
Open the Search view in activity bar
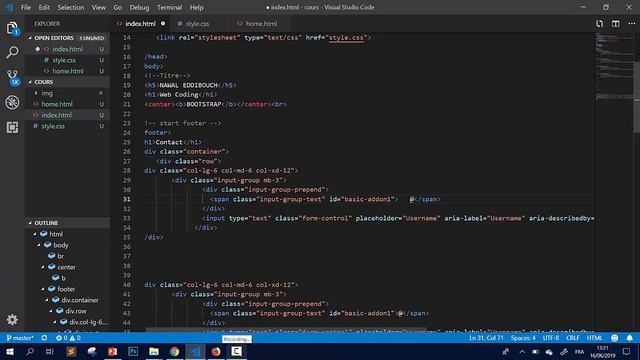point(12,52)
